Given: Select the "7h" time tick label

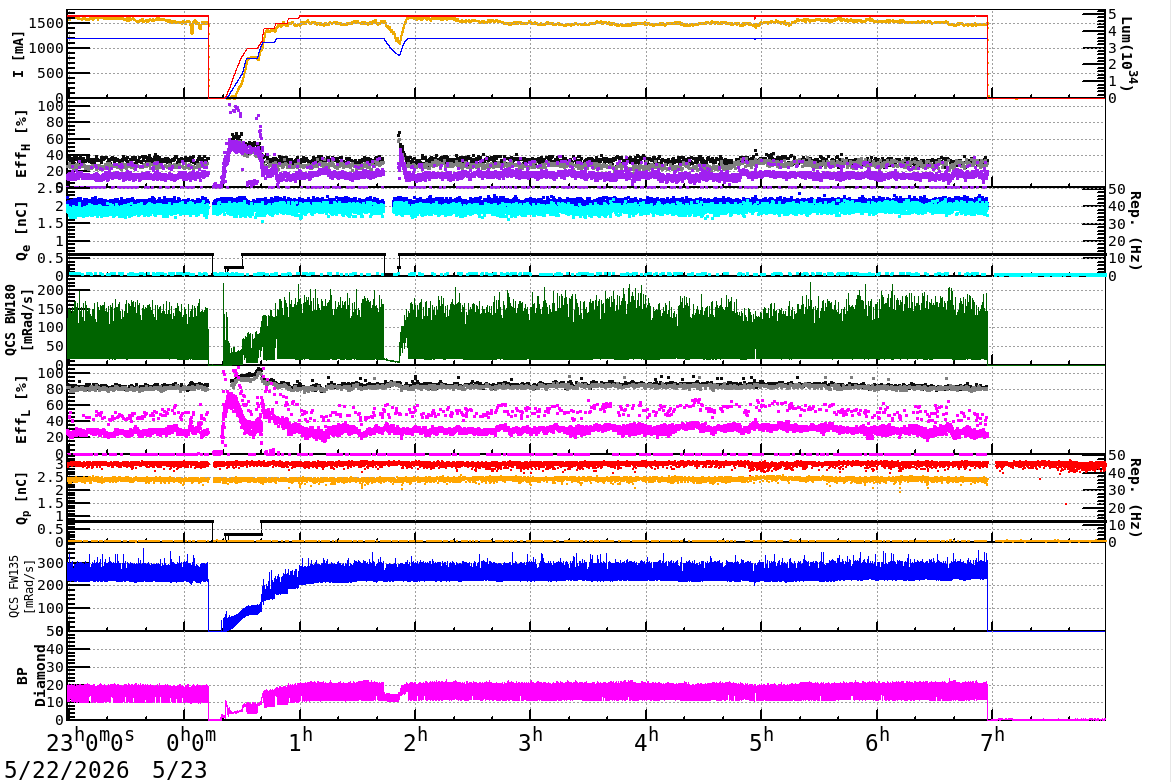Looking at the screenshot, I should 992,741.
